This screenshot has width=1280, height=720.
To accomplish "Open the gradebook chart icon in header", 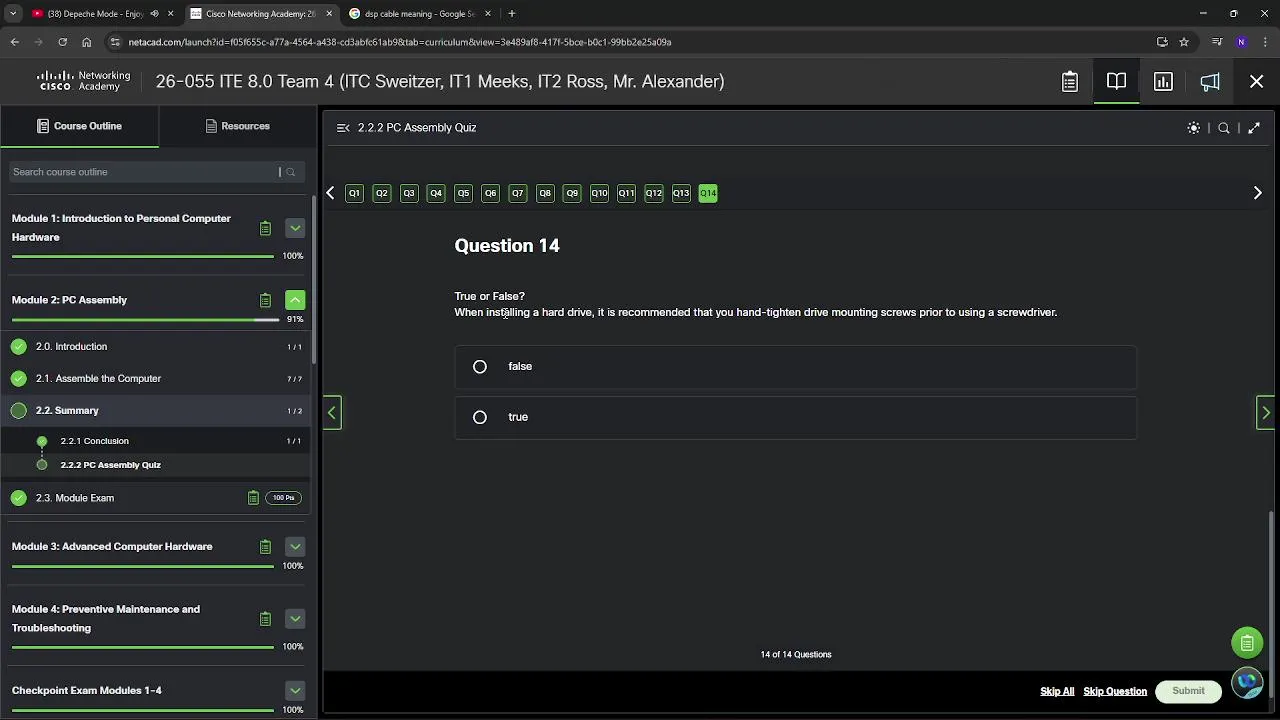I will (x=1163, y=82).
